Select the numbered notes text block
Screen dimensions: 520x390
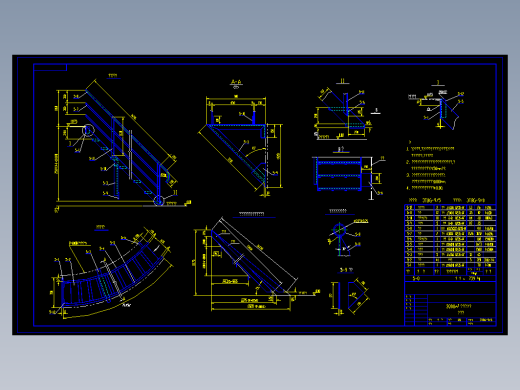(431, 165)
